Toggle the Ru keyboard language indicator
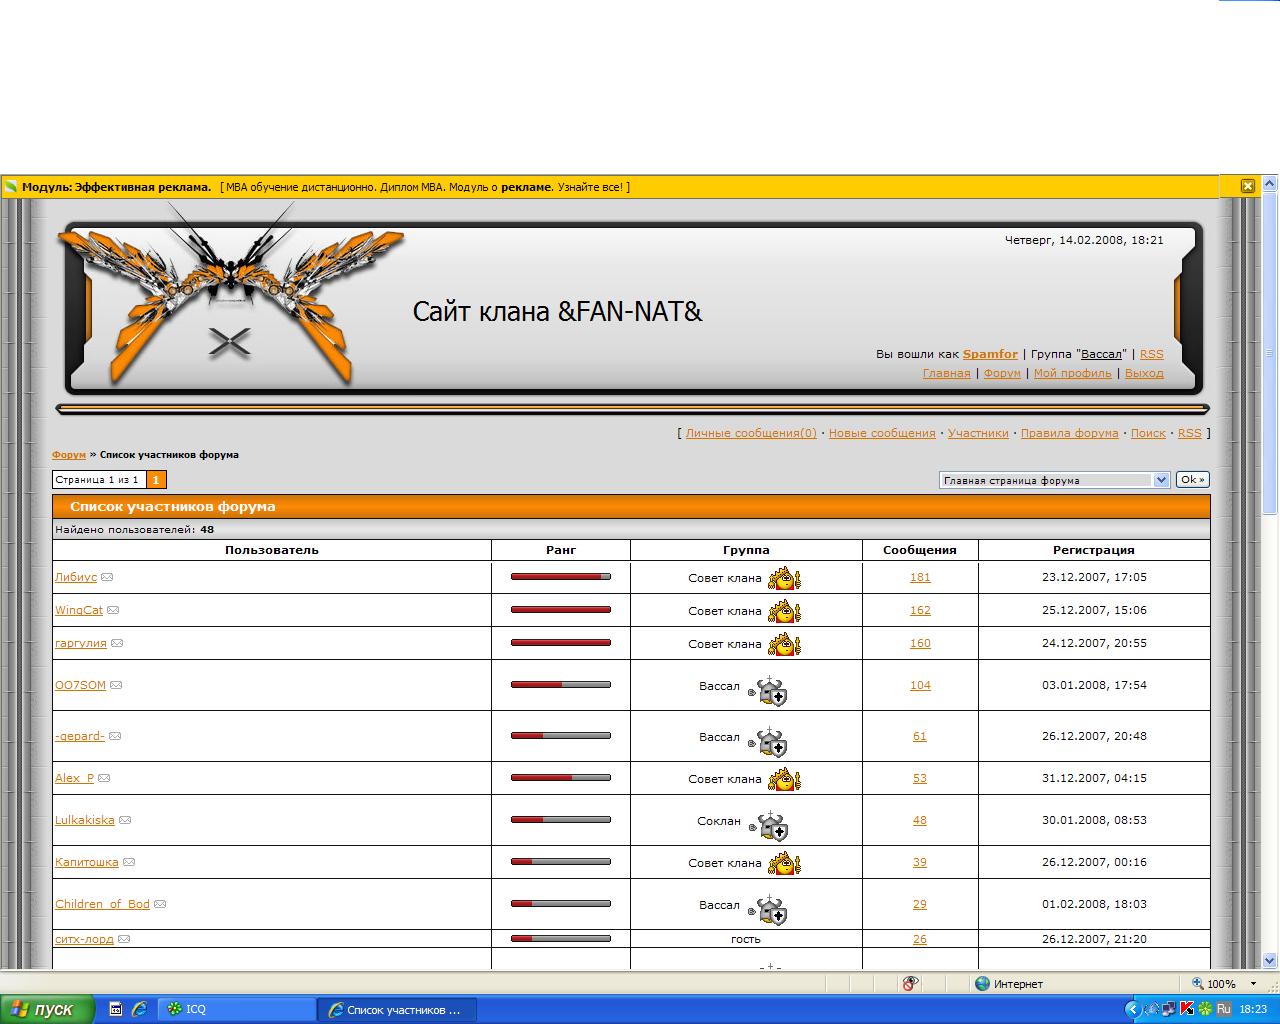The height and width of the screenshot is (1024, 1280). point(1223,1009)
